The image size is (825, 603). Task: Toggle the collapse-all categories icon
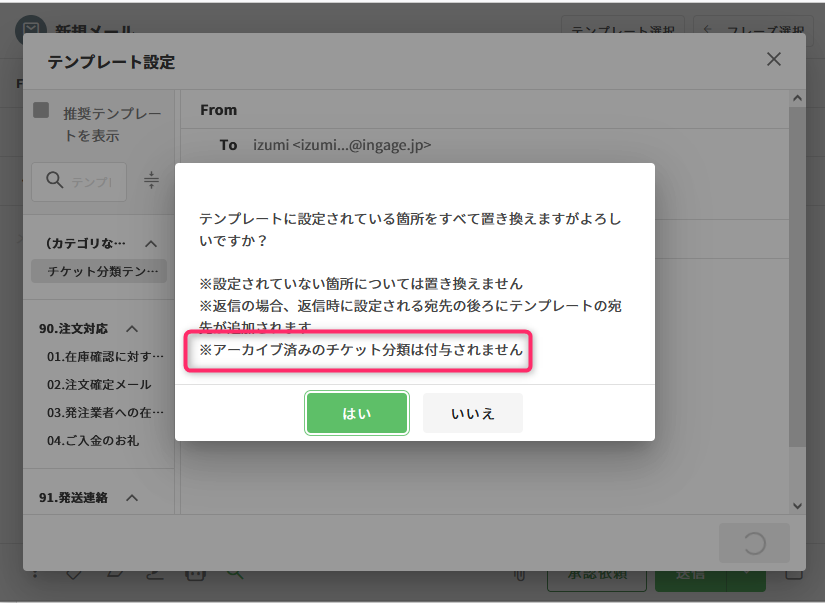(x=151, y=180)
